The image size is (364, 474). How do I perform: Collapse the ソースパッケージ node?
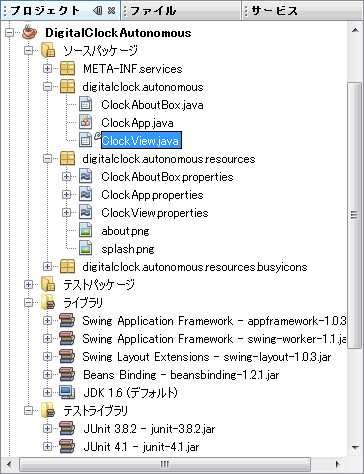29,50
